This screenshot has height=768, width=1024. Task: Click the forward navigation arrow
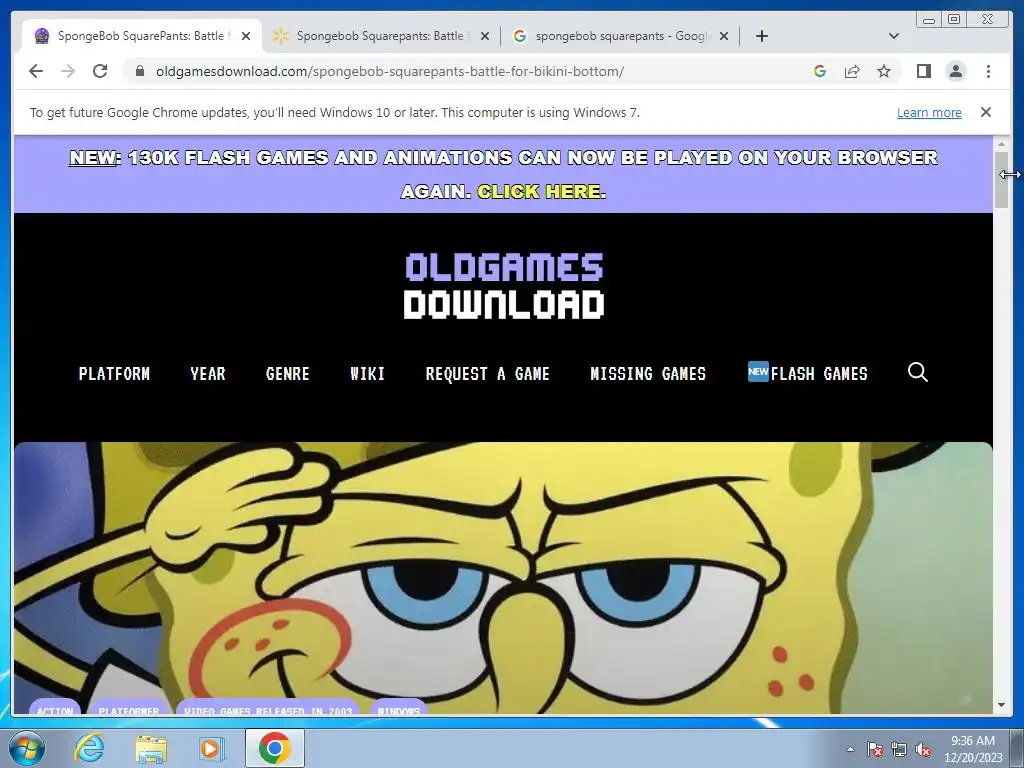[x=68, y=71]
